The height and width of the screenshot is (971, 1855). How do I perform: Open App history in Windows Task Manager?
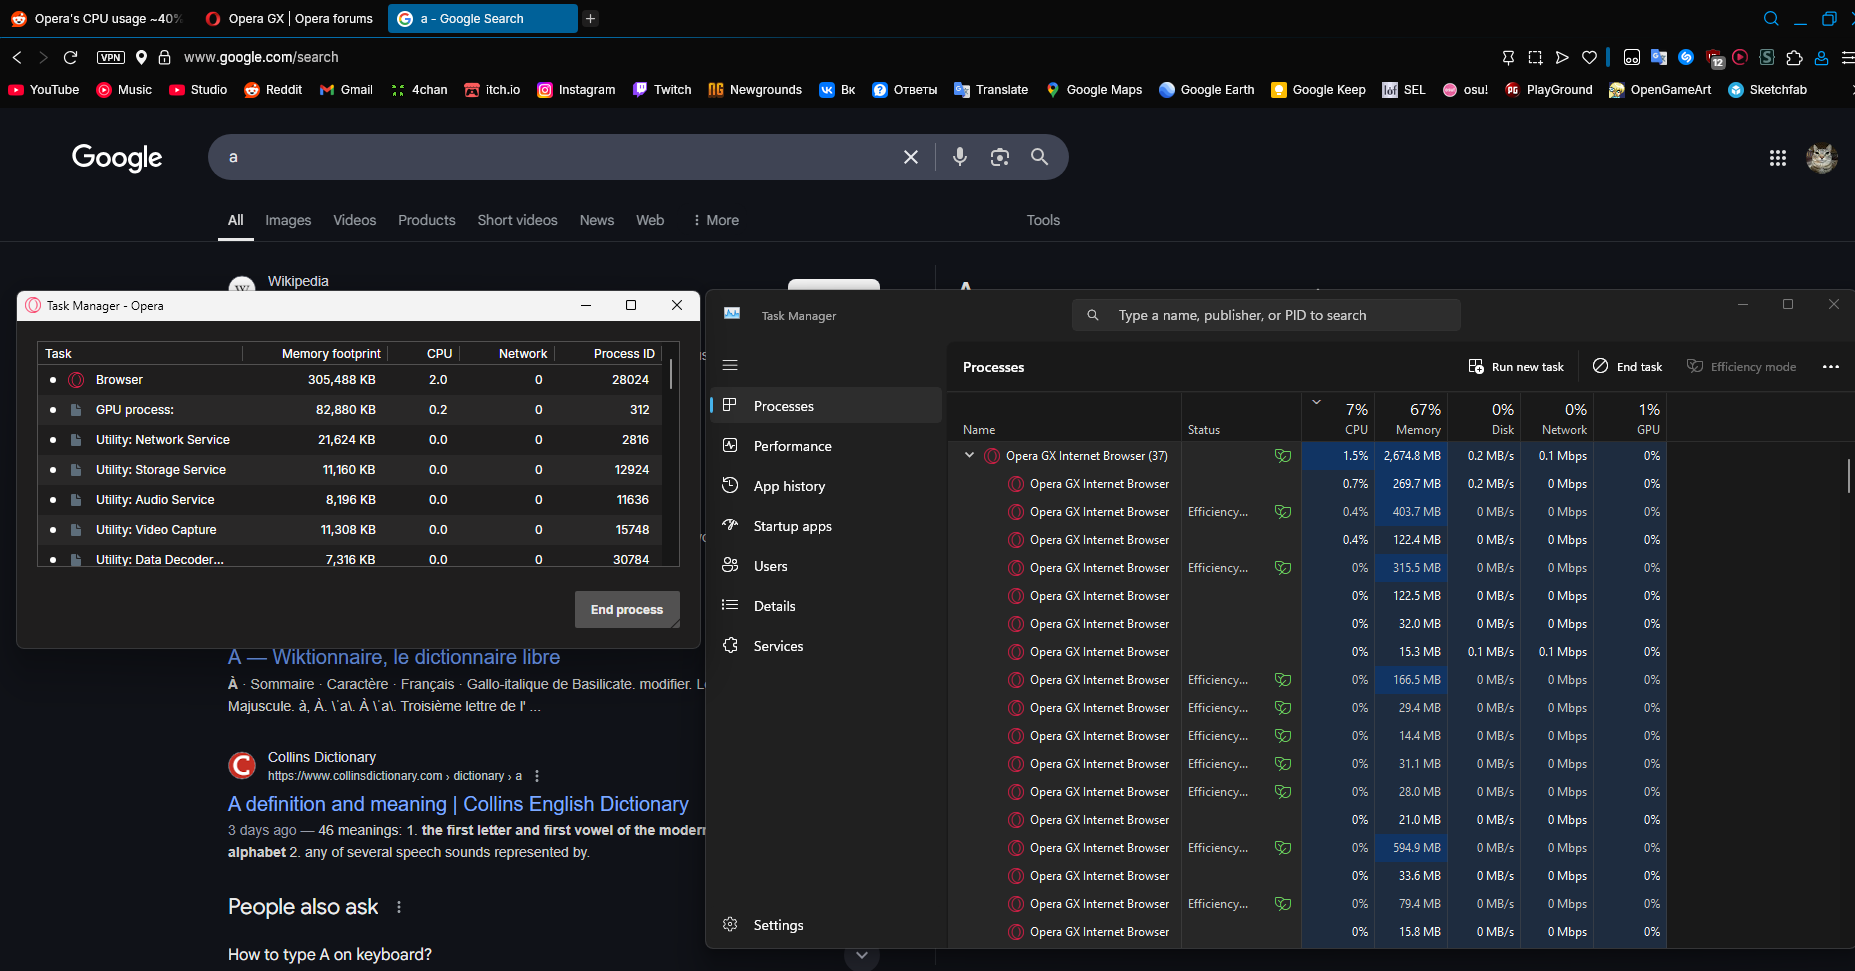coord(826,486)
